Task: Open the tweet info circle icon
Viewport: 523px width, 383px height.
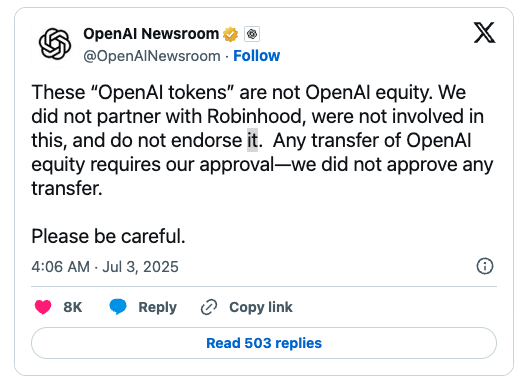Action: [485, 266]
